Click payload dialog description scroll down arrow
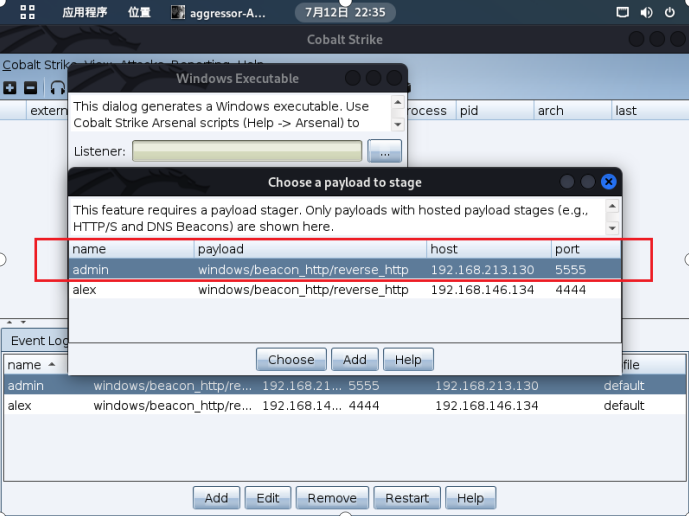Screen dimensions: 689x516 coord(613,228)
